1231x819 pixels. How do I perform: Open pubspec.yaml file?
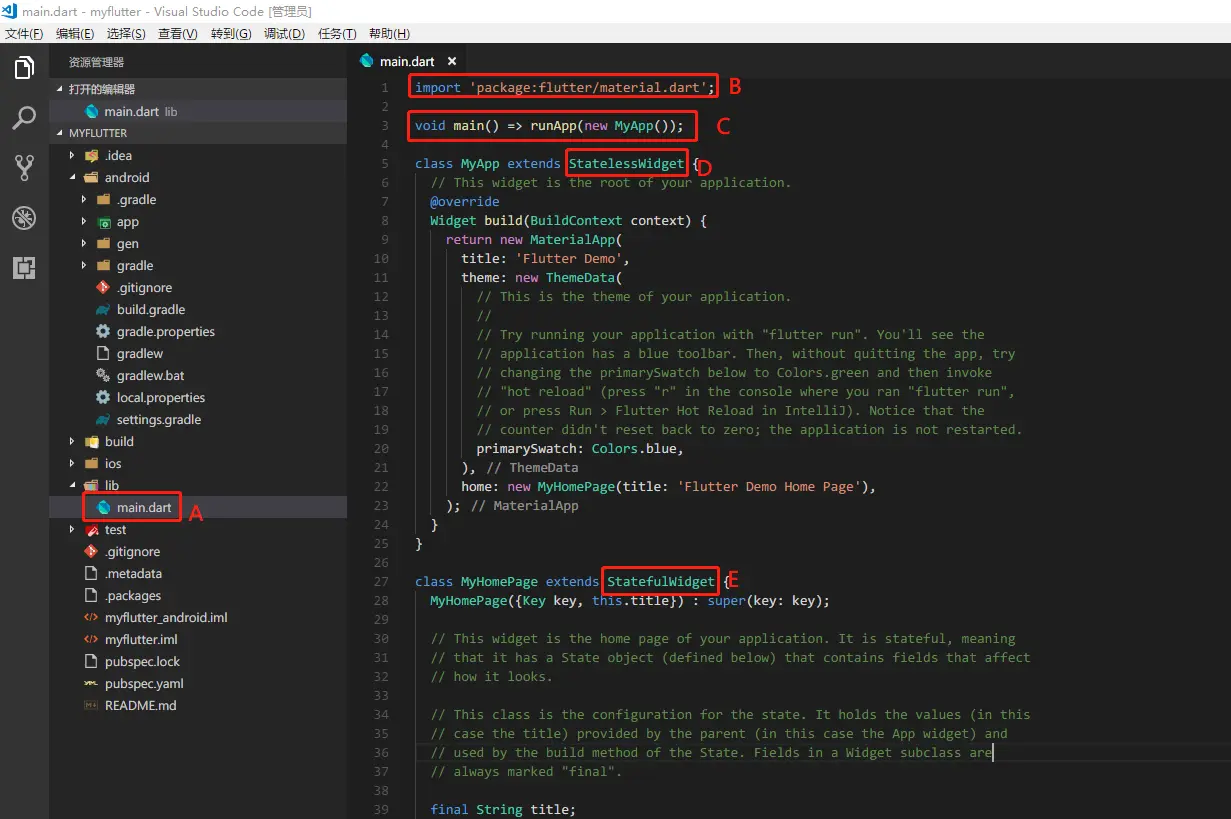coord(198,683)
